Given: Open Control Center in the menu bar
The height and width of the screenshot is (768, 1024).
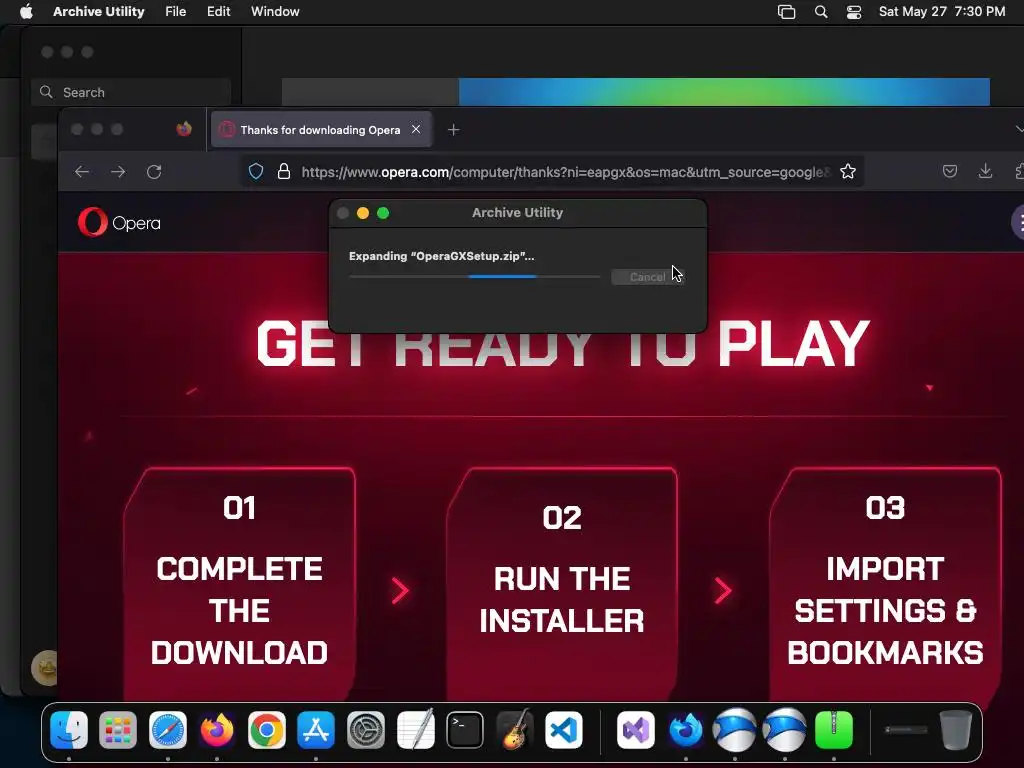Looking at the screenshot, I should pos(854,12).
